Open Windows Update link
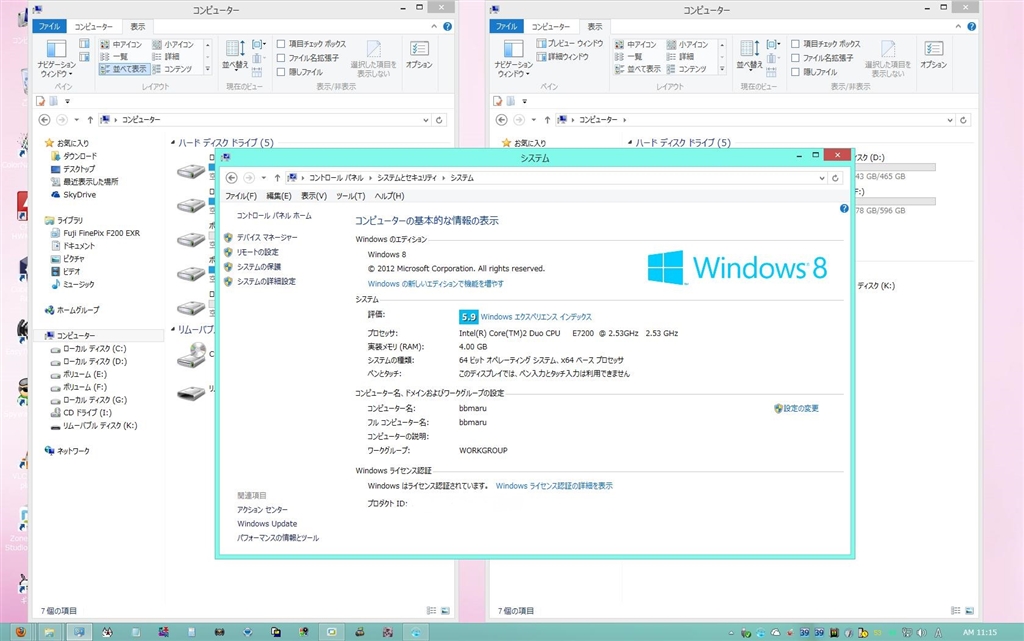 click(267, 524)
